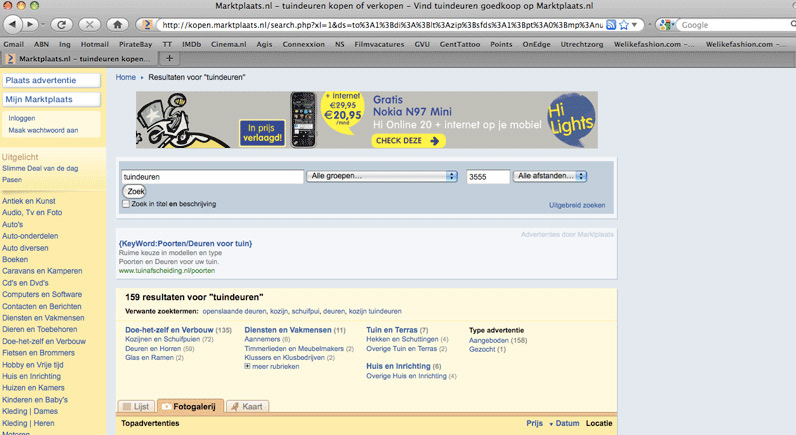796x435 pixels.
Task: Open Slimme Deal van de dag
Action: [x=40, y=169]
